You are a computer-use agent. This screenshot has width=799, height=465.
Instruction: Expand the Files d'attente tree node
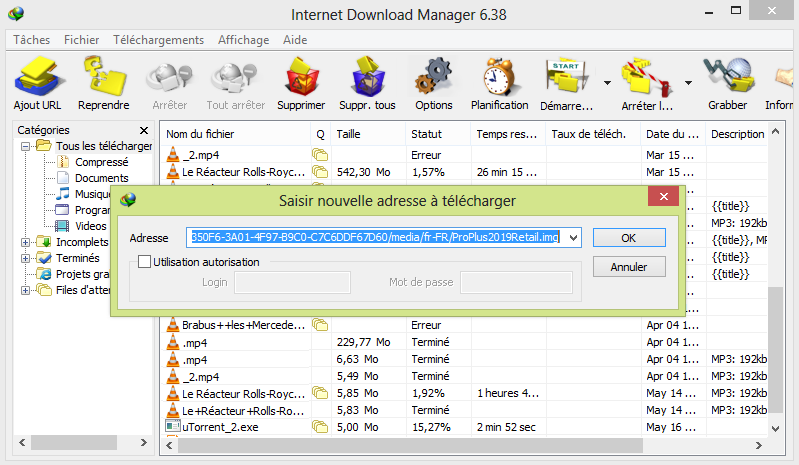point(25,290)
